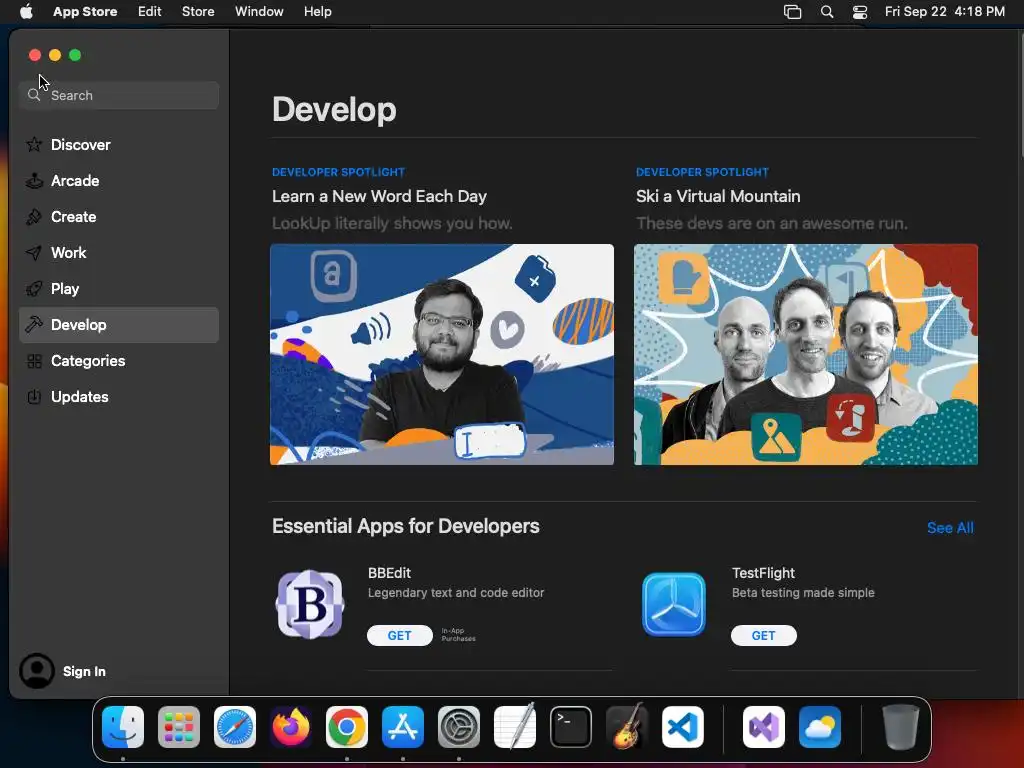Click 'Legendary text and code editor' subtitle

pyautogui.click(x=456, y=593)
